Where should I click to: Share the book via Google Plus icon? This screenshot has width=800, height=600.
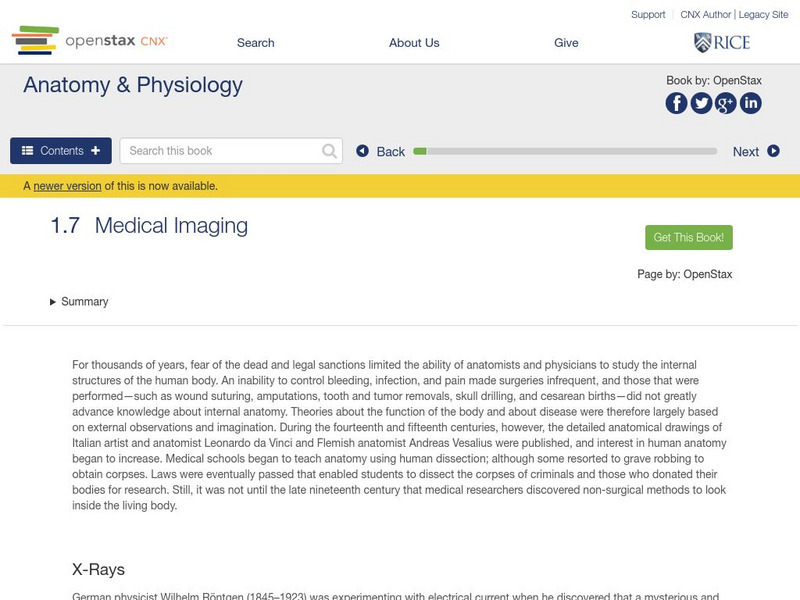(726, 103)
